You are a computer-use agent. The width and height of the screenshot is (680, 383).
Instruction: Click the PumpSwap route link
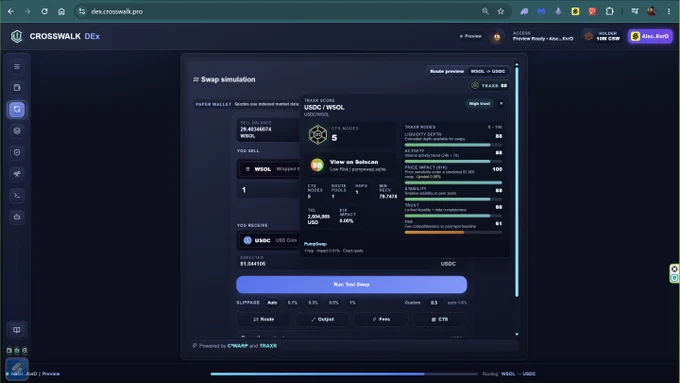click(x=315, y=244)
